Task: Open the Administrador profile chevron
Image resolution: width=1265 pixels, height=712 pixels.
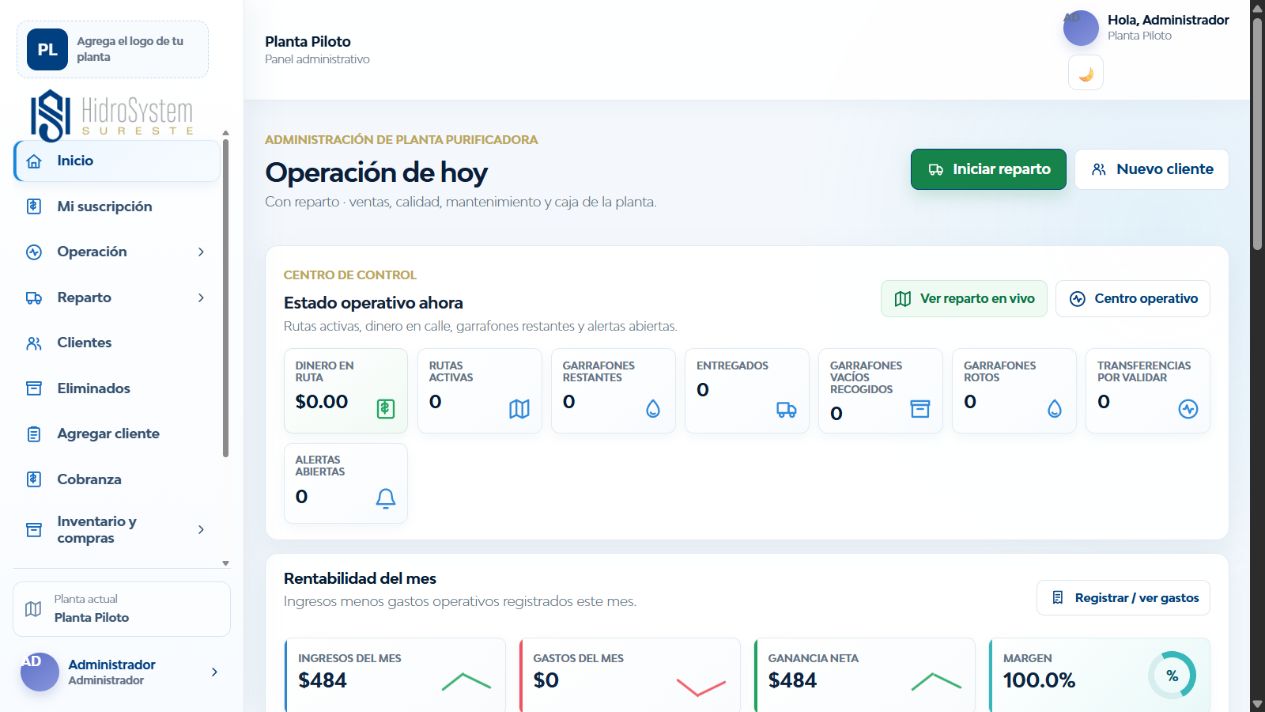Action: click(214, 672)
